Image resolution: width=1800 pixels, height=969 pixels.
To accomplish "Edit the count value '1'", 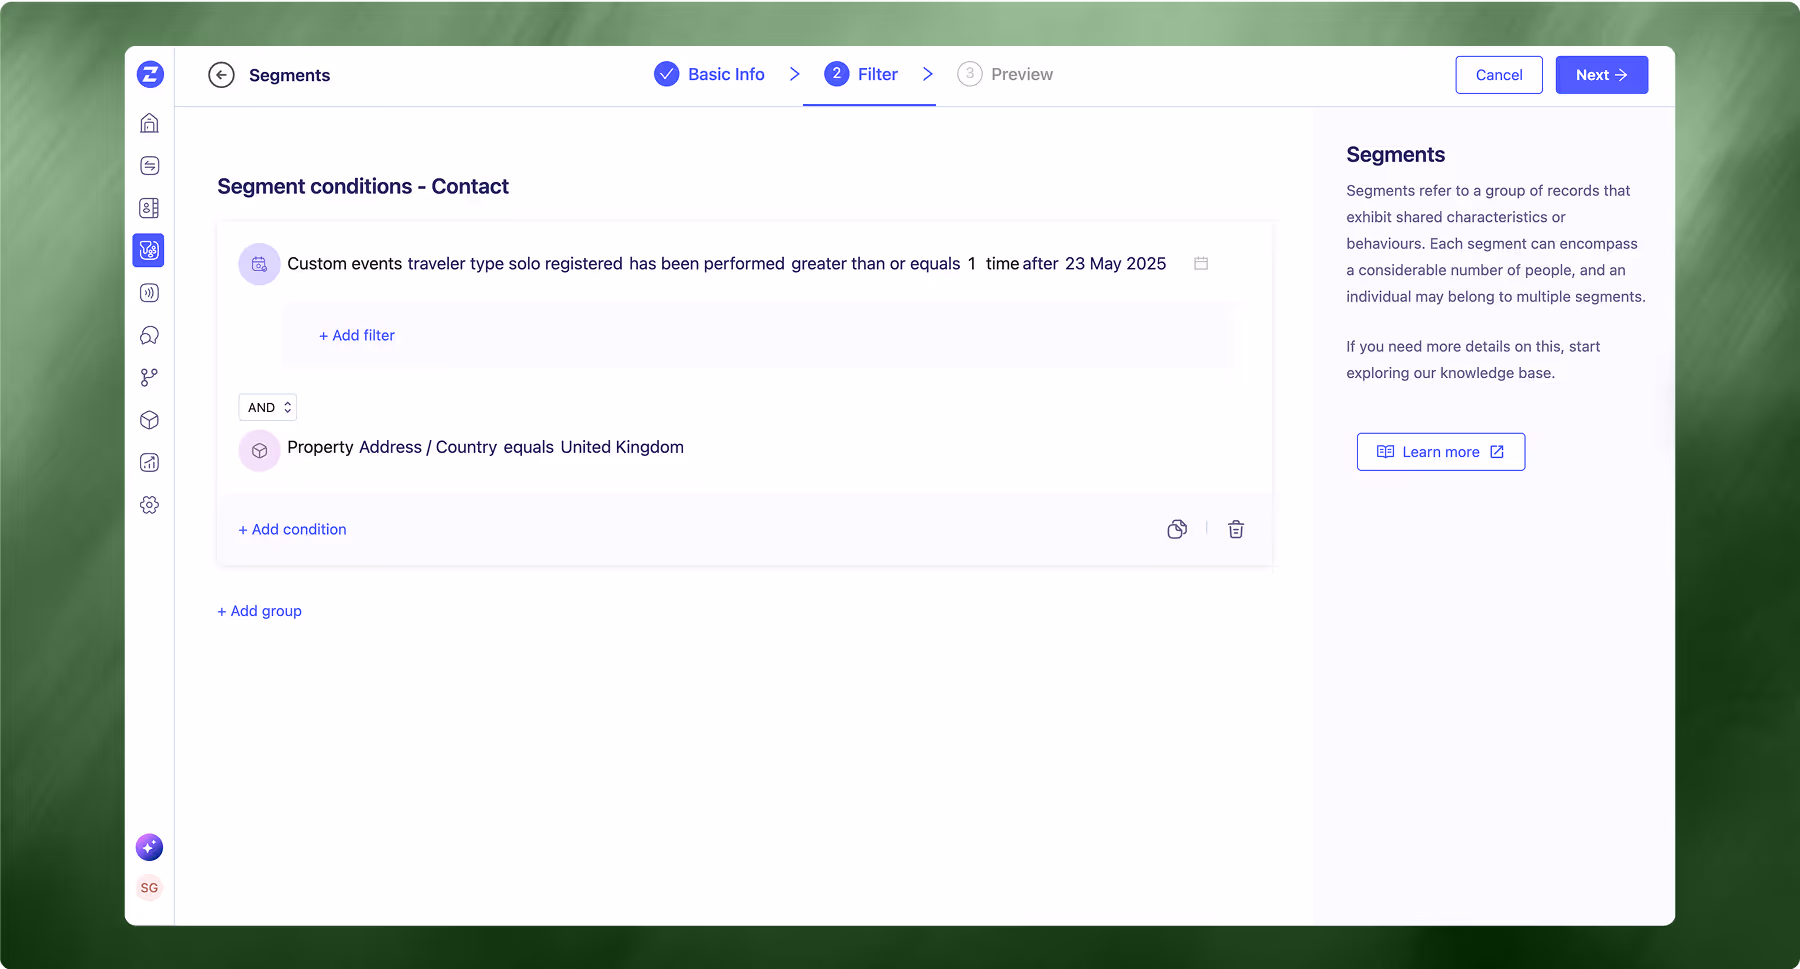I will tap(972, 264).
